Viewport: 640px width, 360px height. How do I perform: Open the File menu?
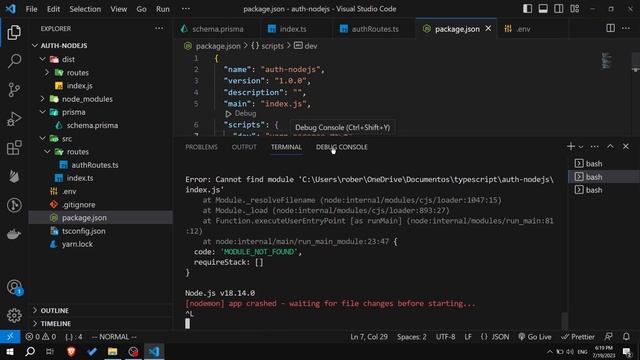(x=31, y=9)
